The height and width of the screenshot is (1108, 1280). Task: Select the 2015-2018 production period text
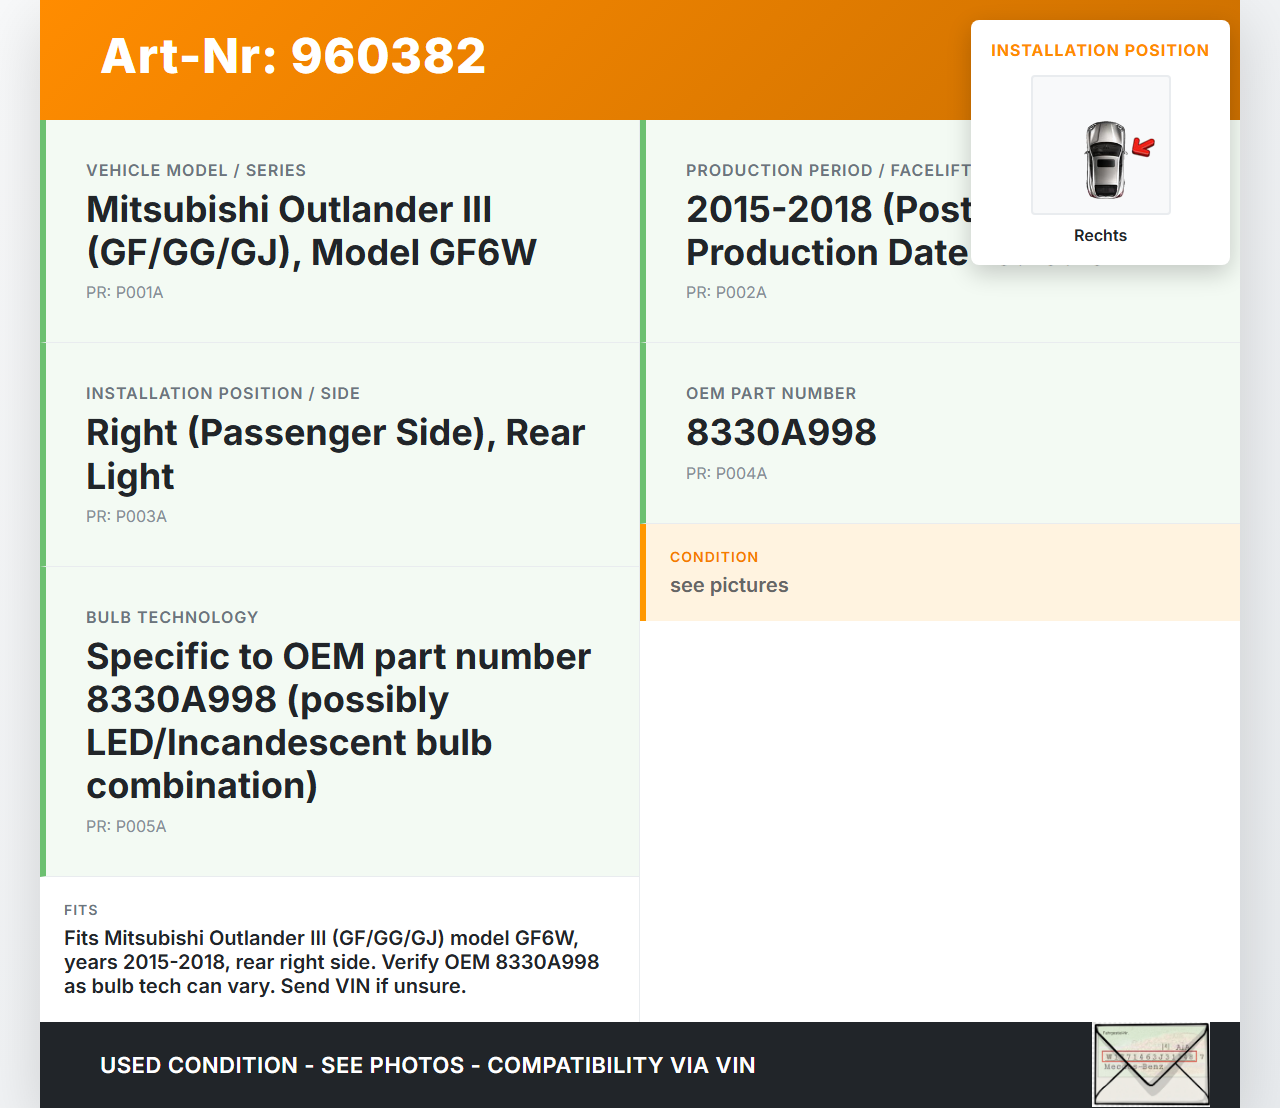coord(828,231)
